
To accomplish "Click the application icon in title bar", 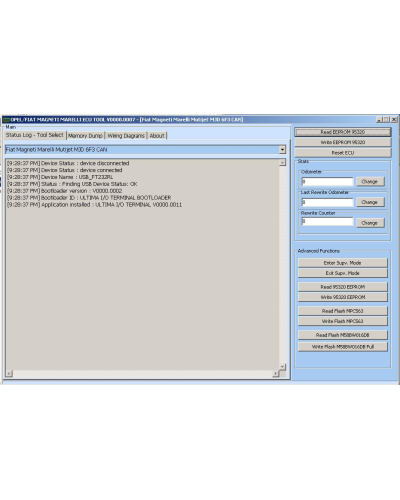I will coord(6,120).
